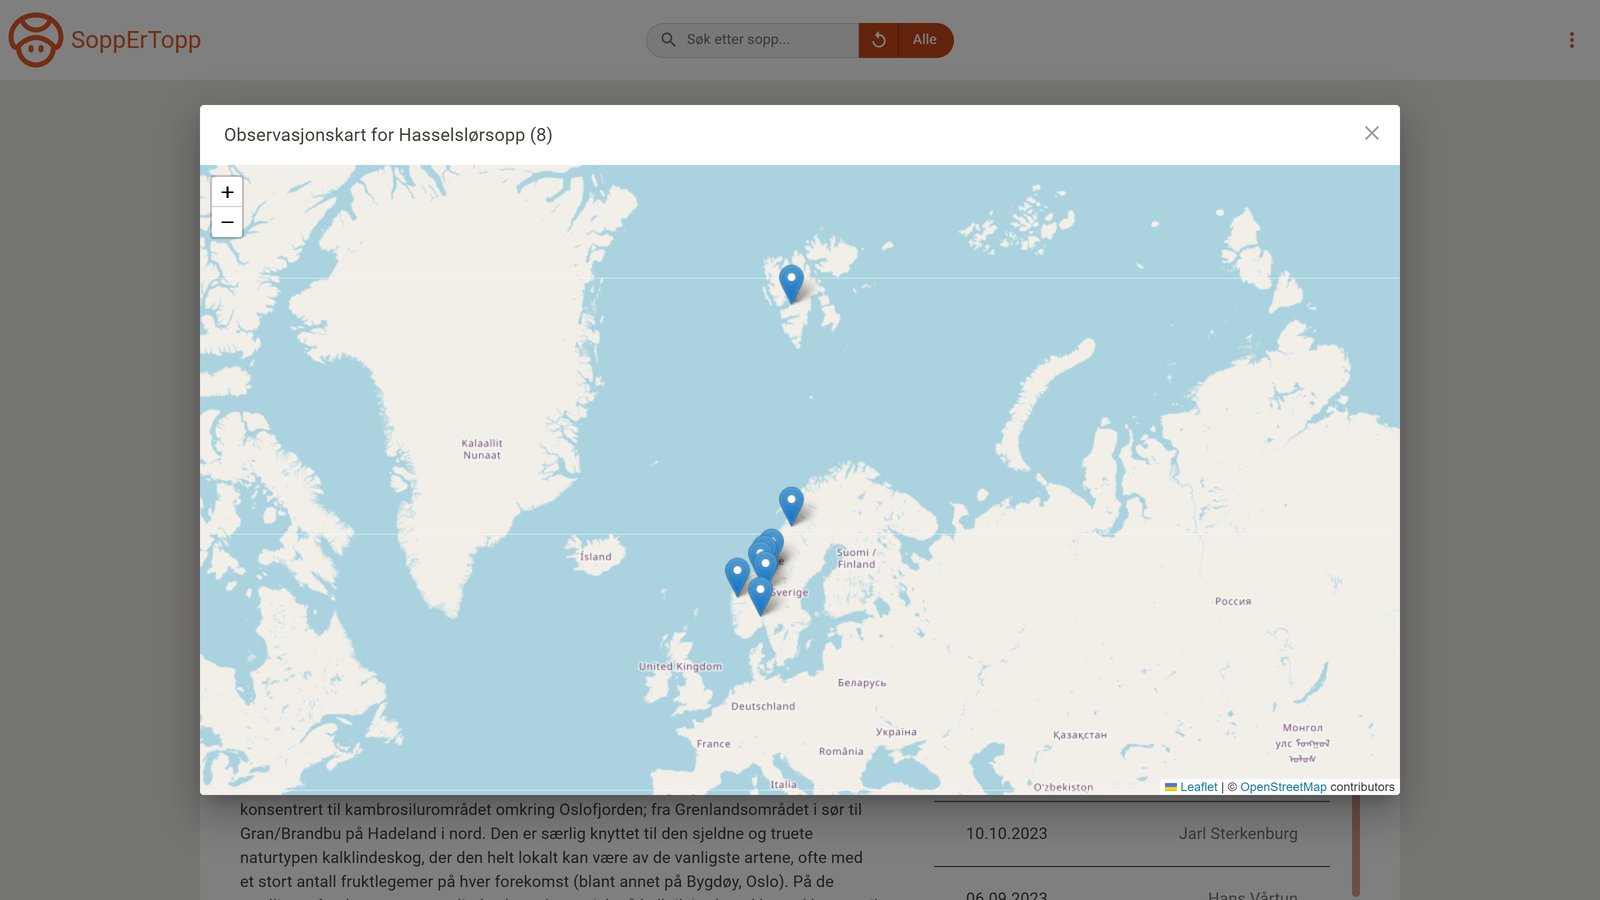Viewport: 1600px width, 900px height.
Task: Open the 'Alle' filter button
Action: pos(925,40)
